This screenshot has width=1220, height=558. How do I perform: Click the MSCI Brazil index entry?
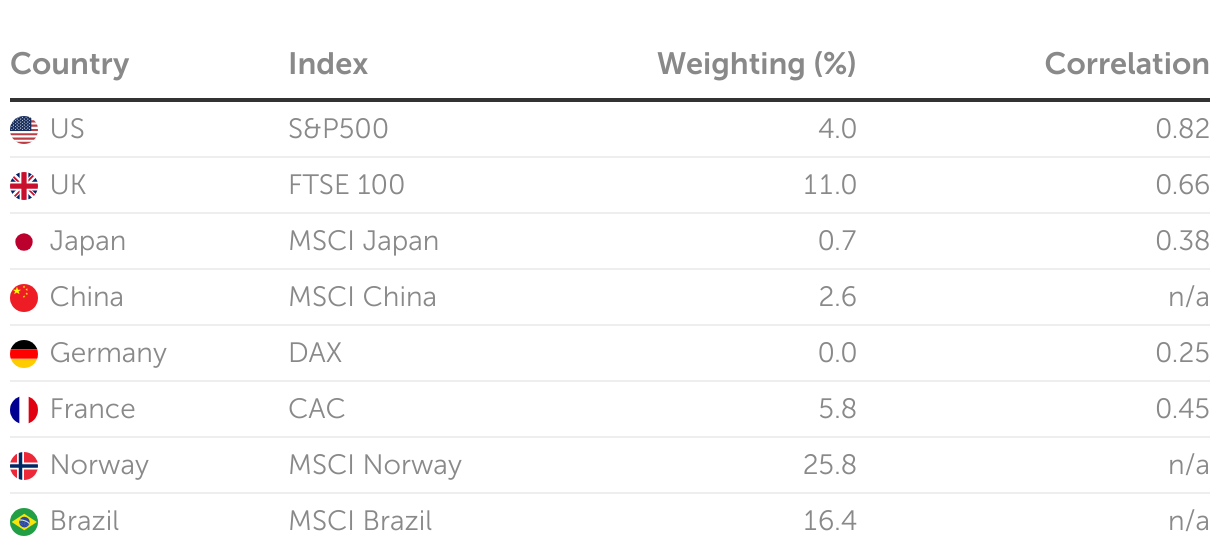pyautogui.click(x=360, y=521)
